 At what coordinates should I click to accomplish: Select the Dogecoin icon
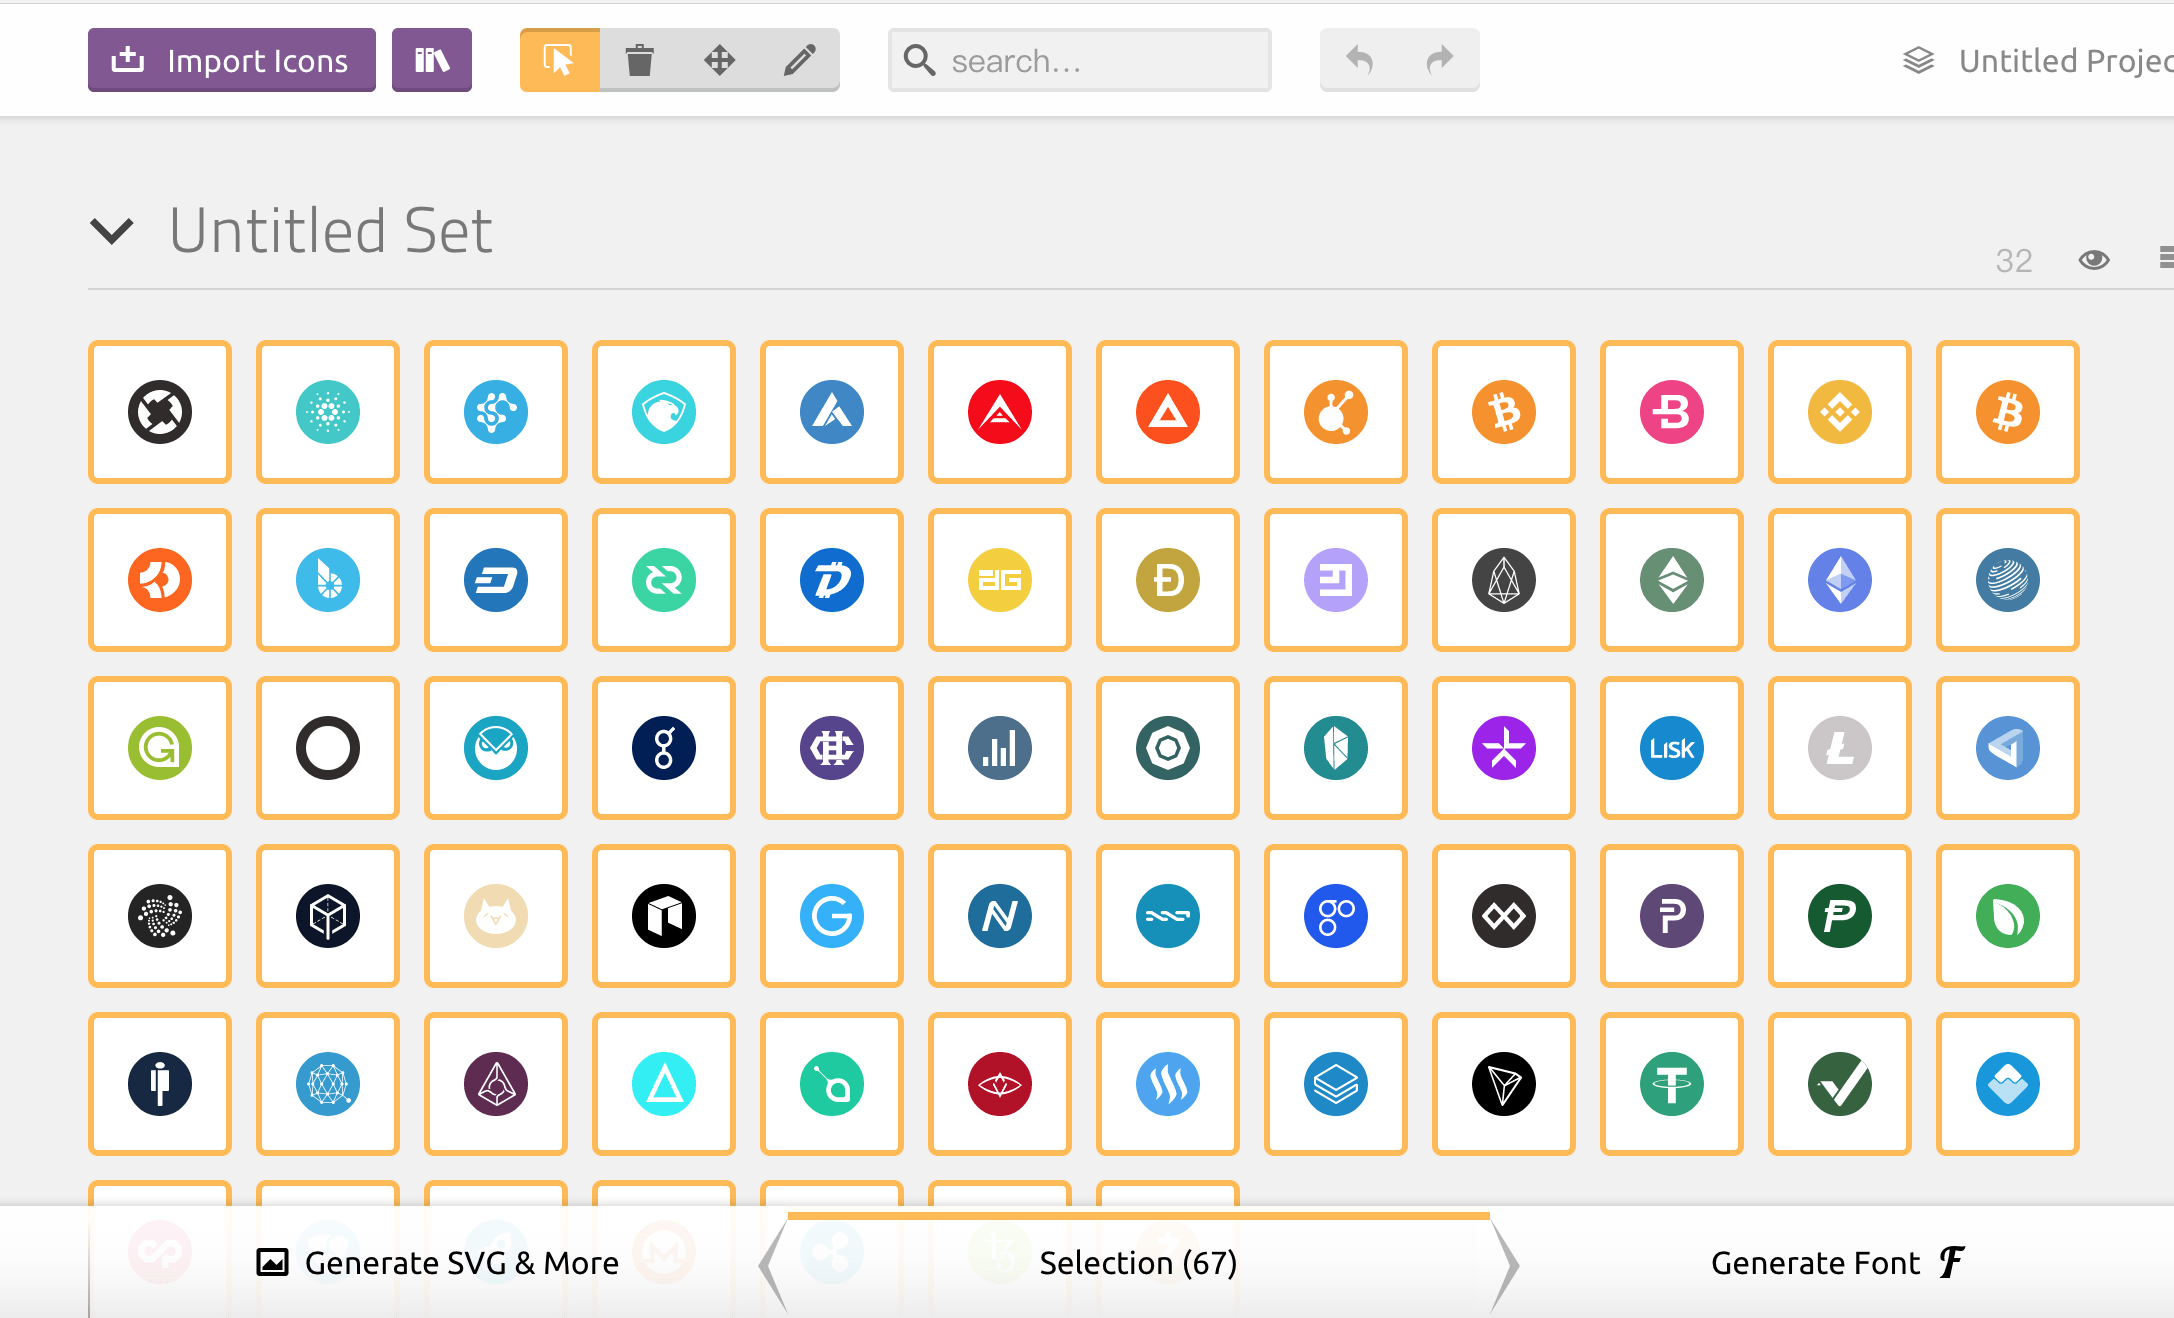click(x=1168, y=580)
